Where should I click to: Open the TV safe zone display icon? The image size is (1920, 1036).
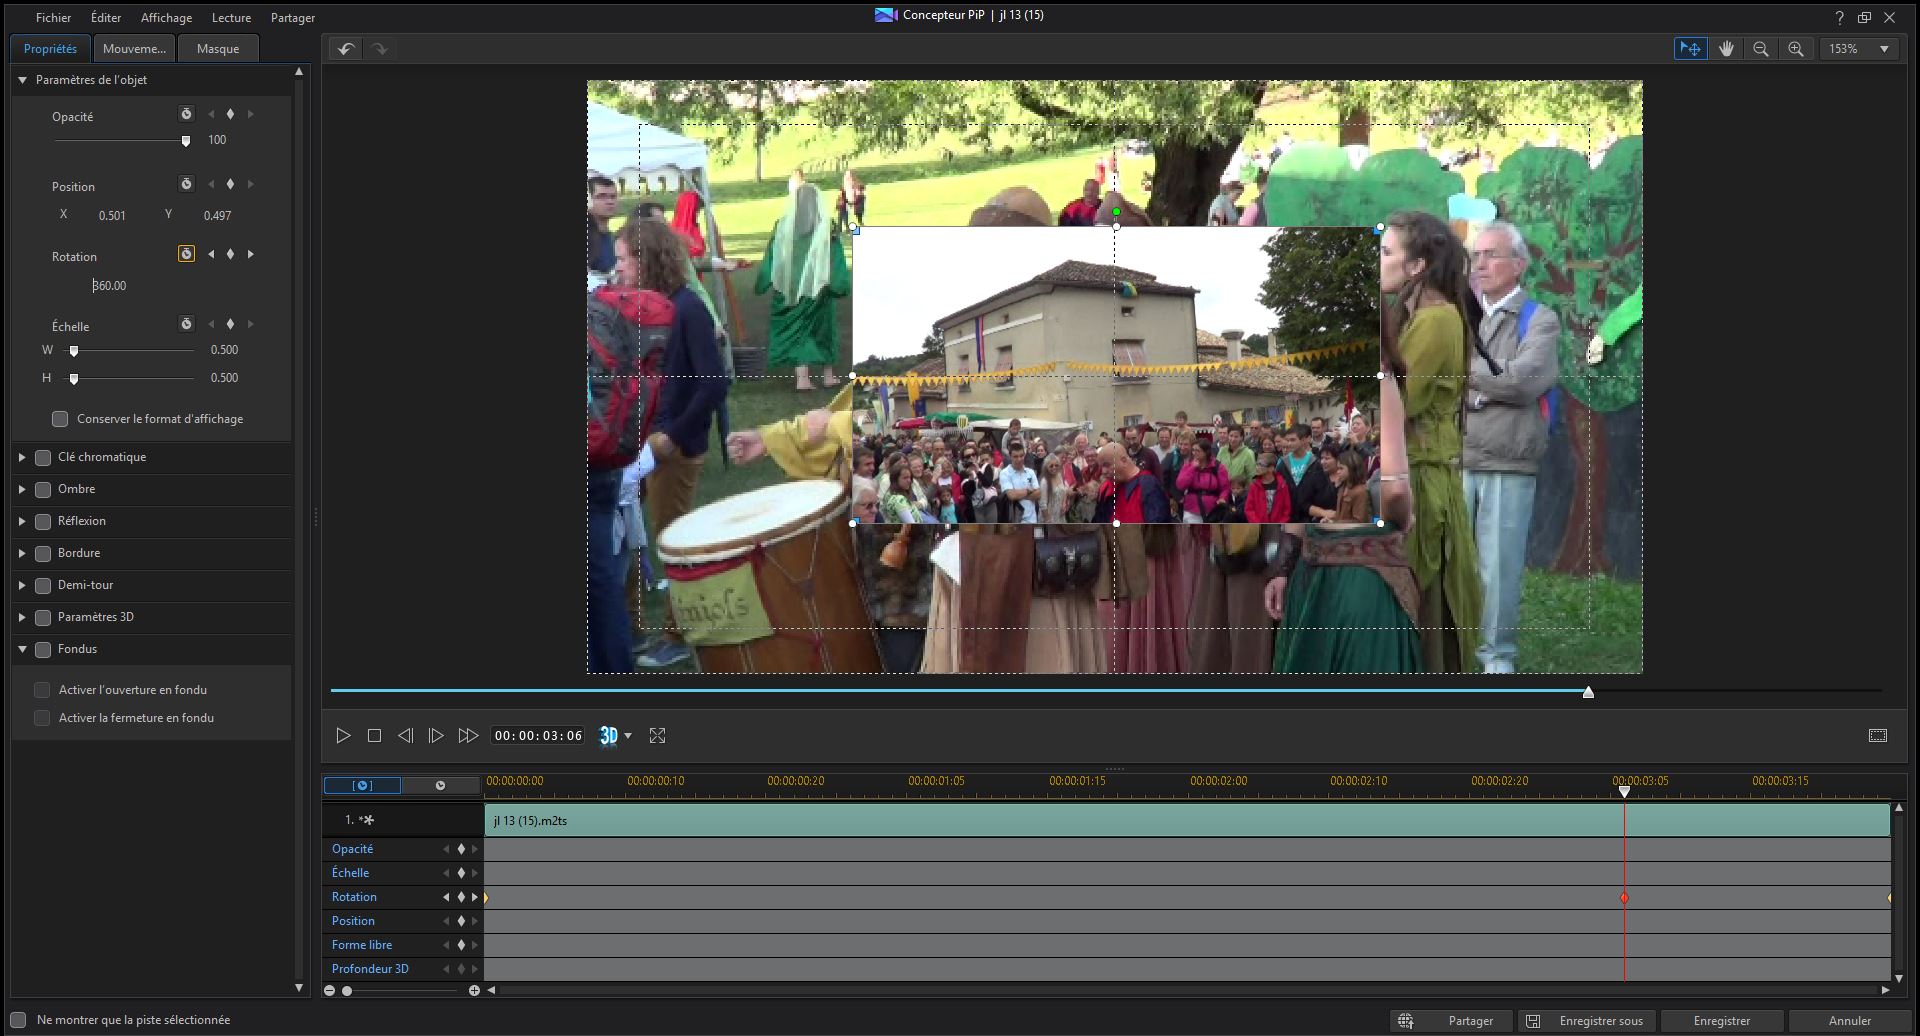click(1878, 736)
